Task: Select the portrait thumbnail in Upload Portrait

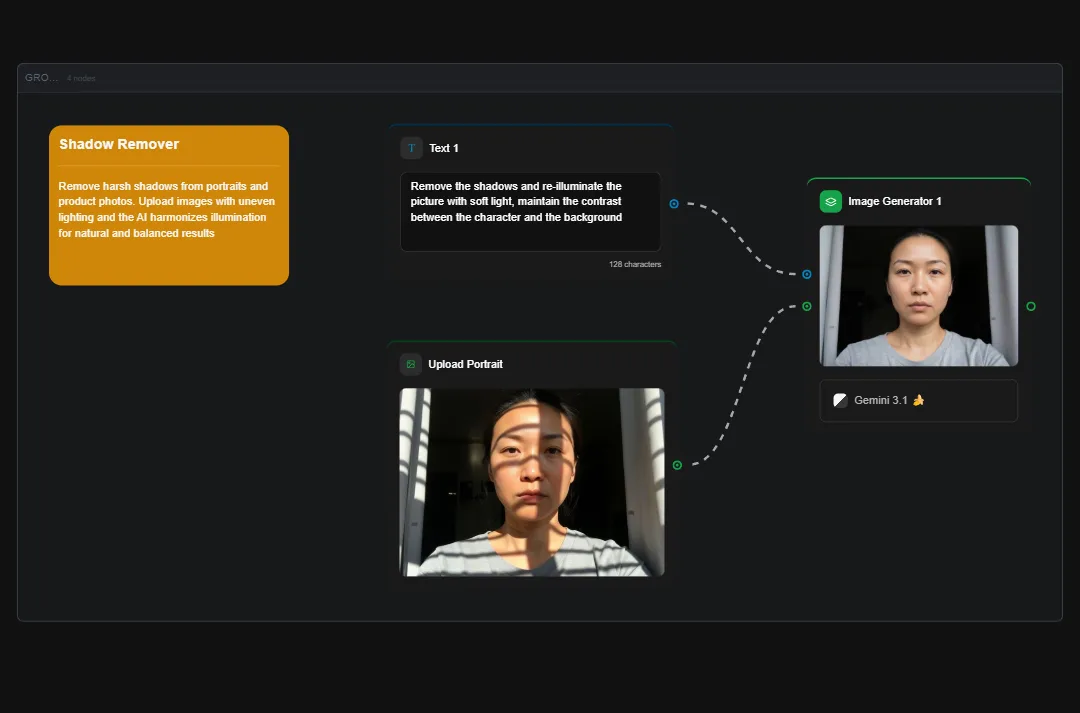Action: click(532, 483)
